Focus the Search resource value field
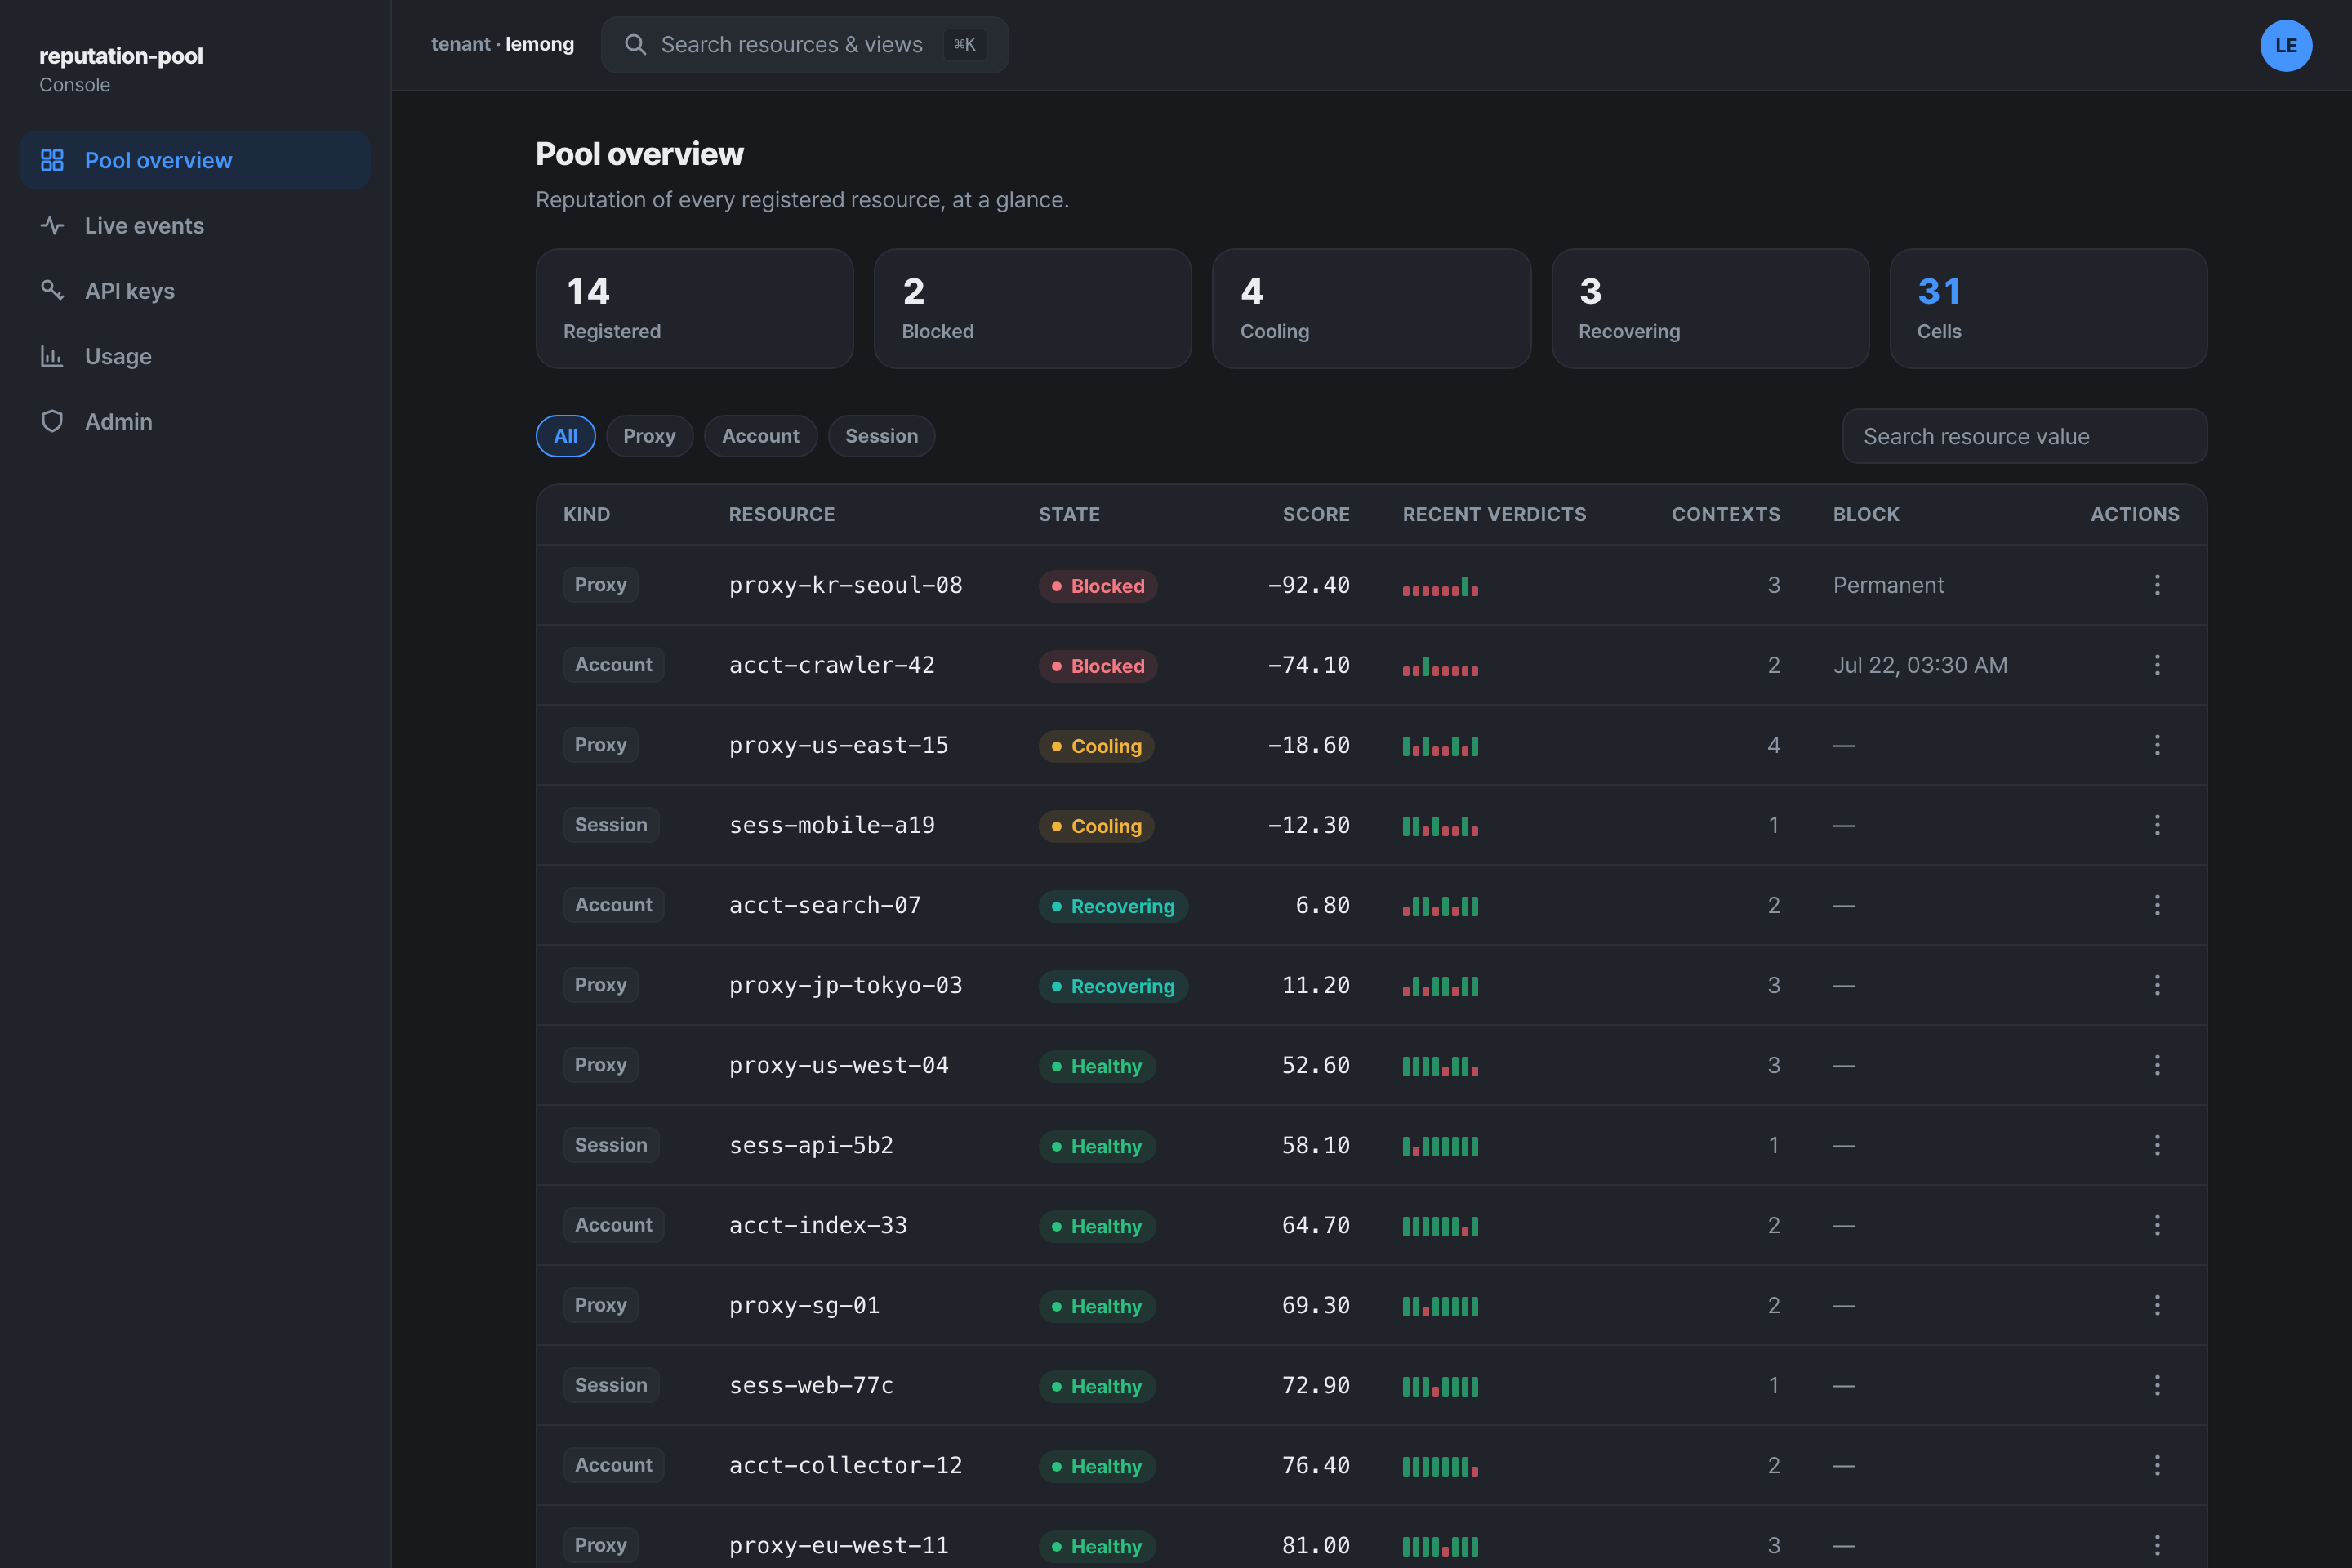 pyautogui.click(x=2024, y=436)
